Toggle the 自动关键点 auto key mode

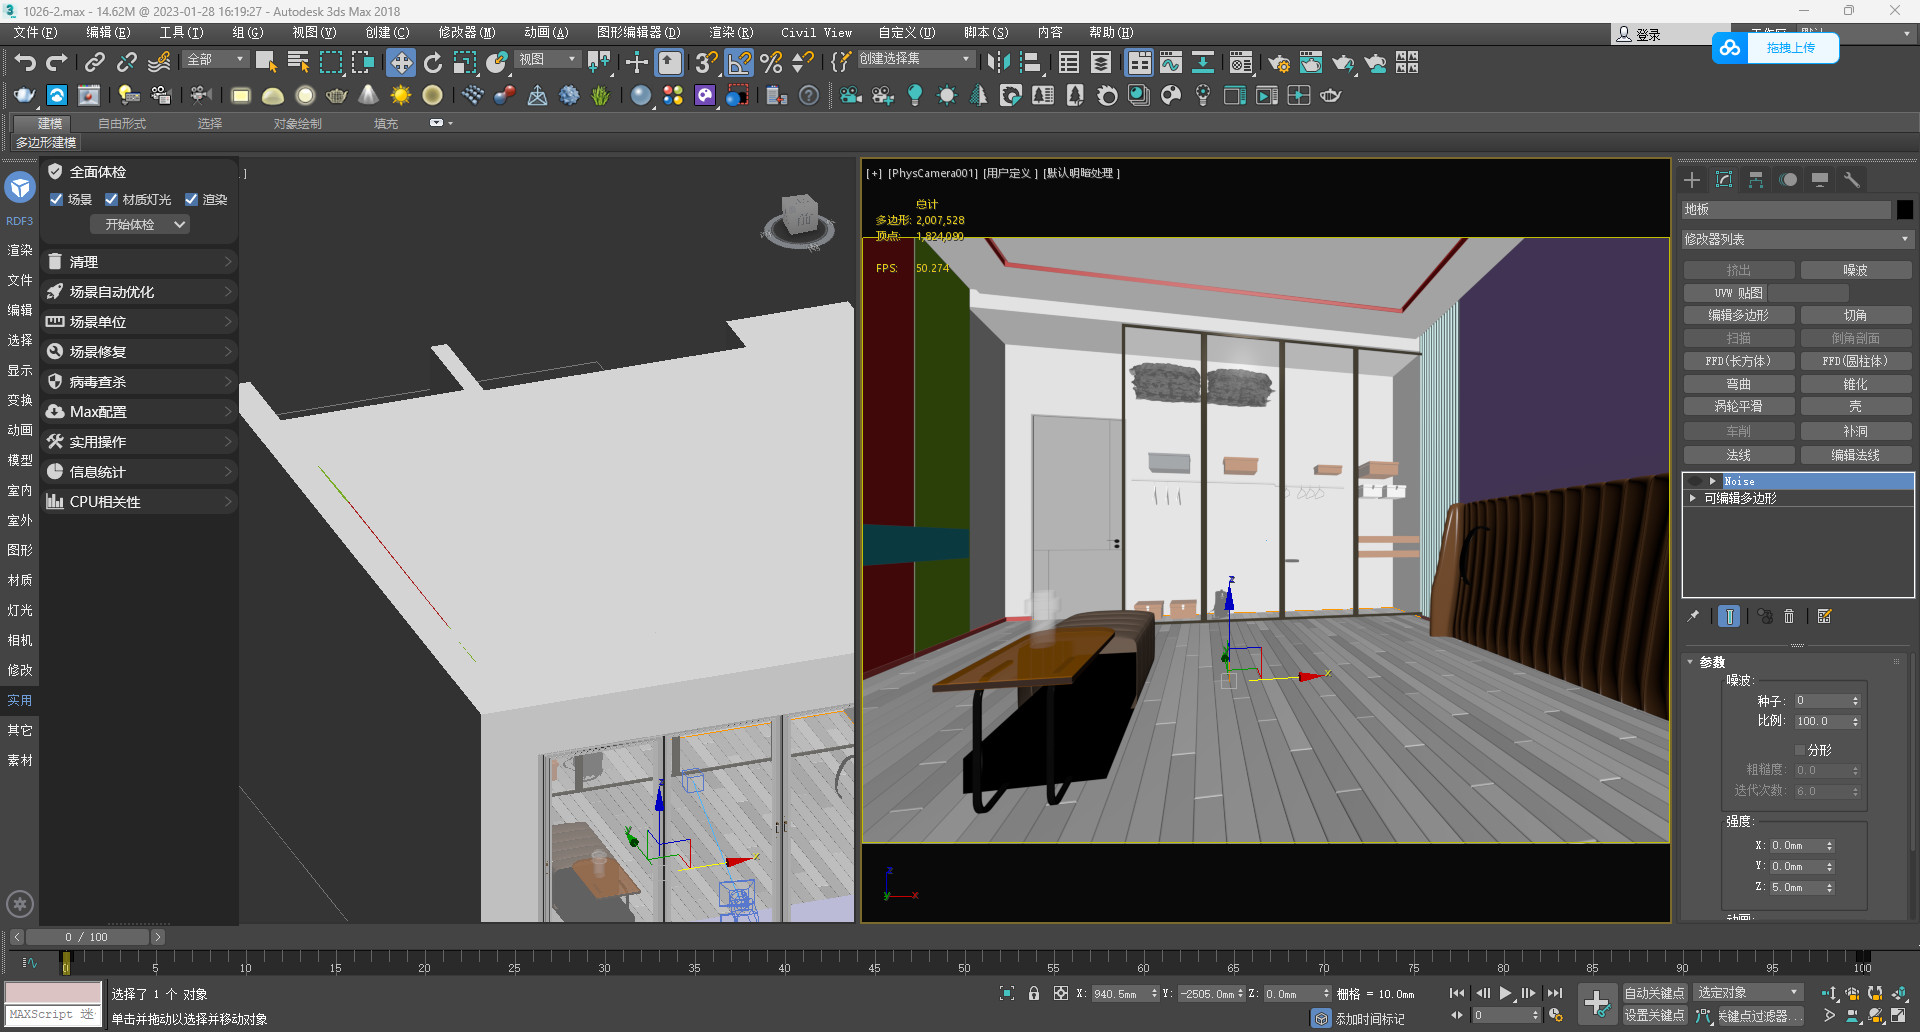[x=1654, y=993]
